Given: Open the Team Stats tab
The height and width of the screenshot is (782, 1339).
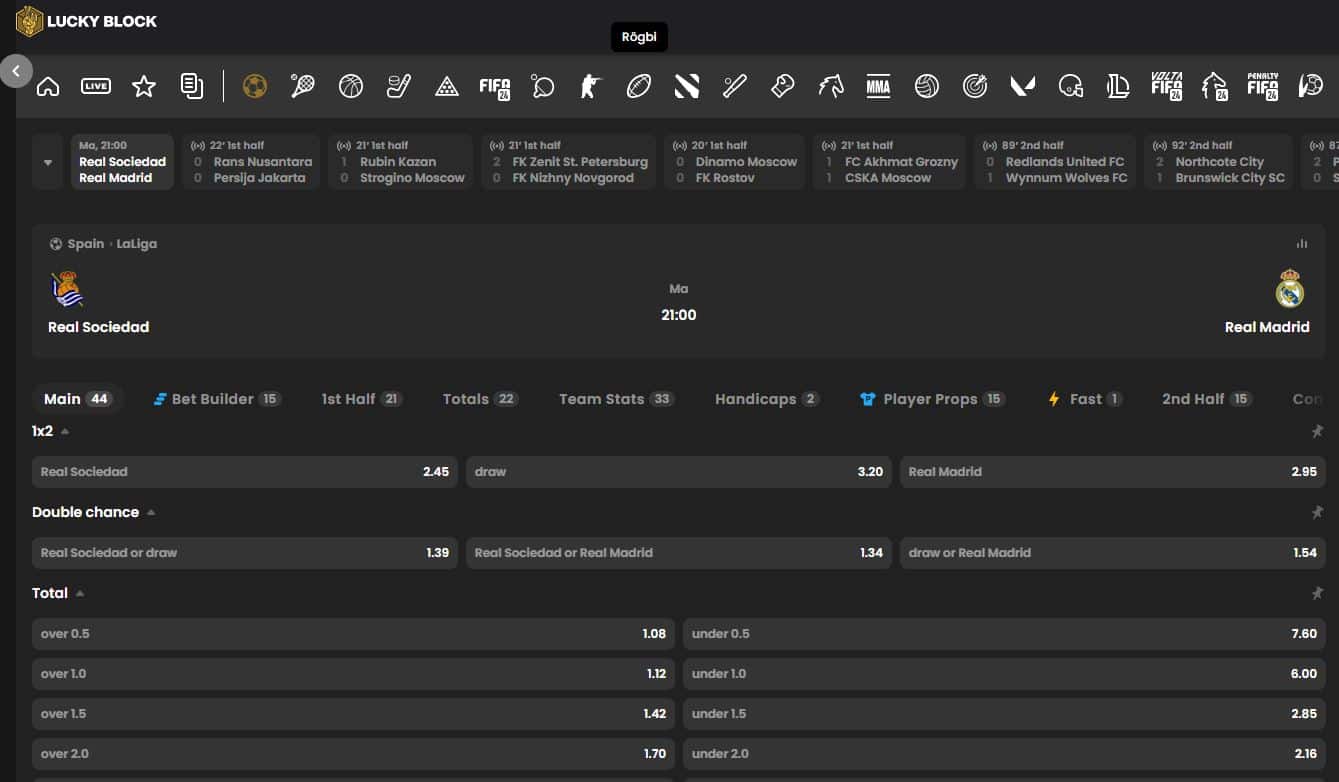Looking at the screenshot, I should click(x=616, y=399).
